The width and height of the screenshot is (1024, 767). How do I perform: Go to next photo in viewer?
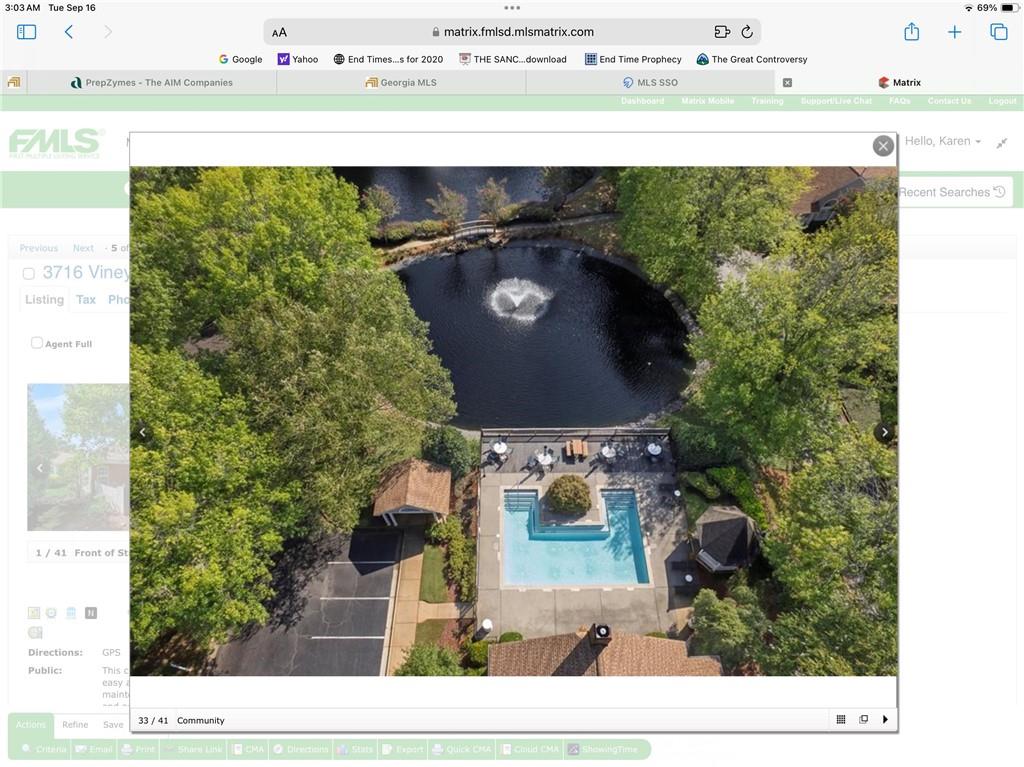883,432
